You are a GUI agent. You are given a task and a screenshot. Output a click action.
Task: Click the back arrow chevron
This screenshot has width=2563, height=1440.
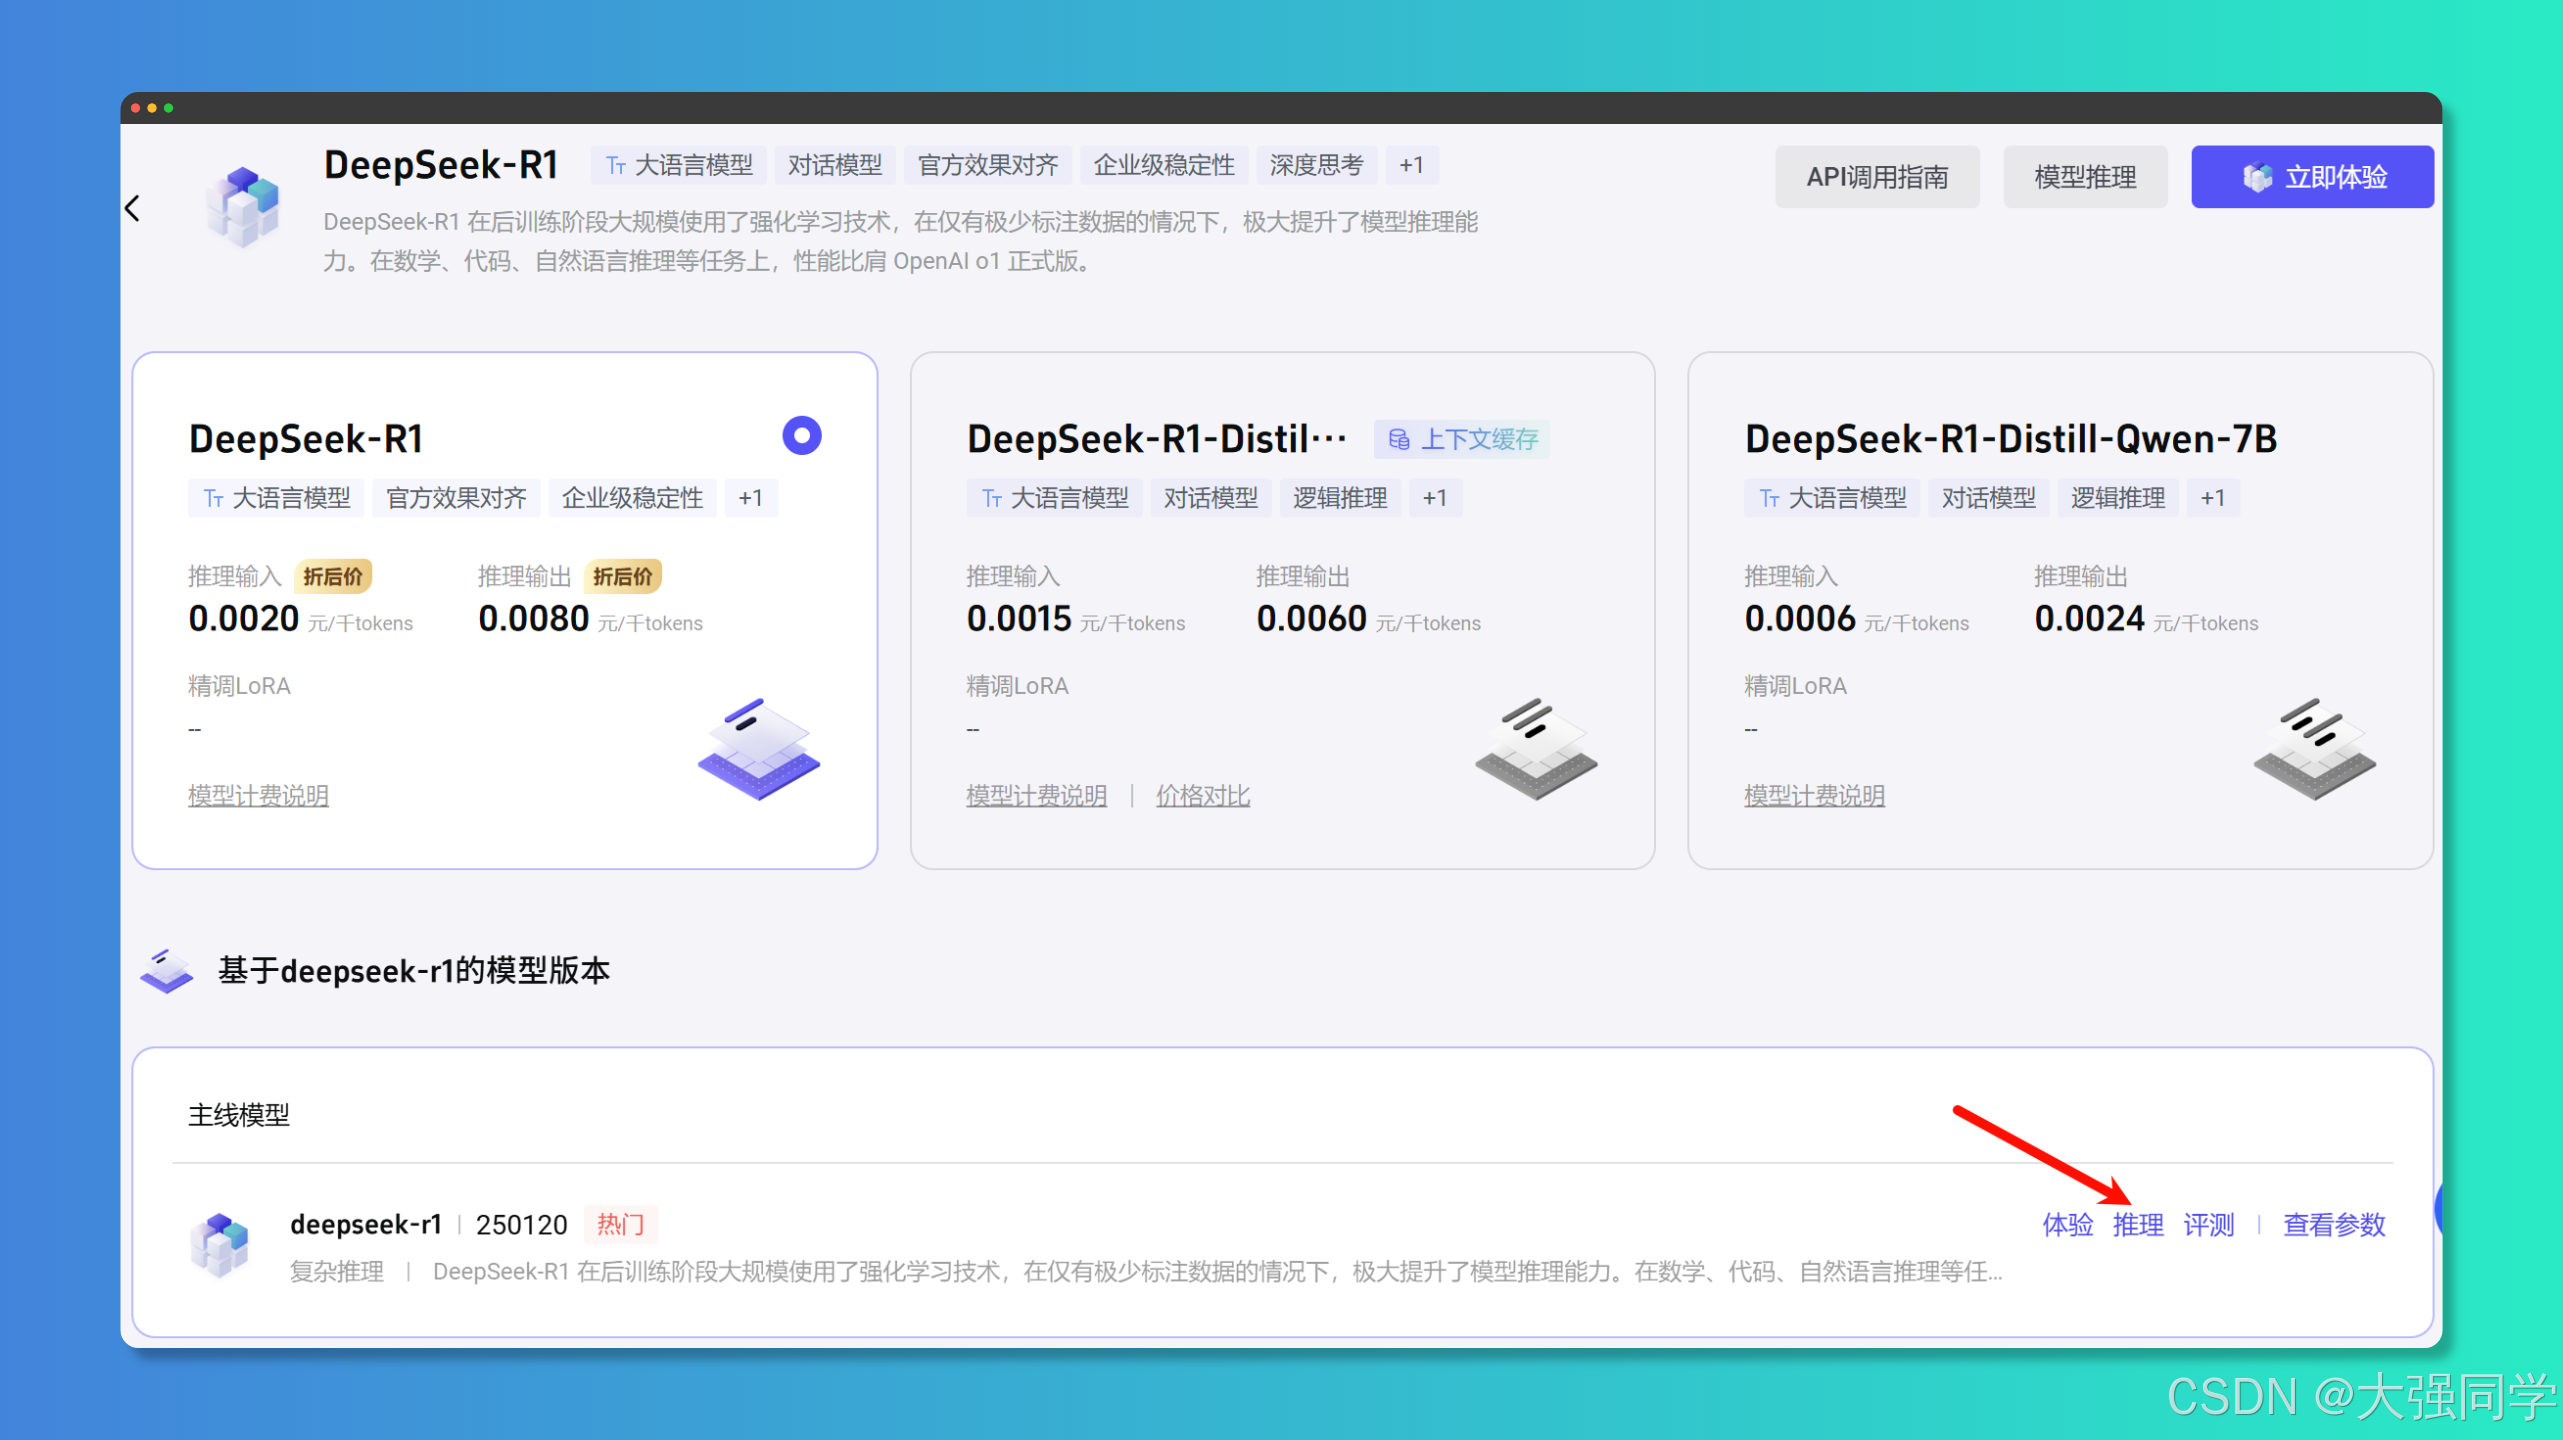(x=133, y=208)
